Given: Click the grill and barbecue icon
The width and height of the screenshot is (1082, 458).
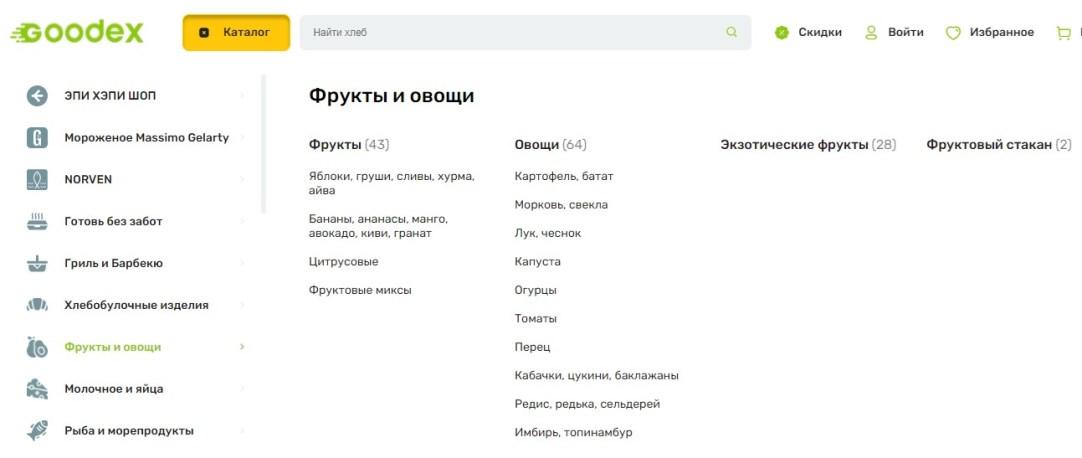Looking at the screenshot, I should pos(37,263).
